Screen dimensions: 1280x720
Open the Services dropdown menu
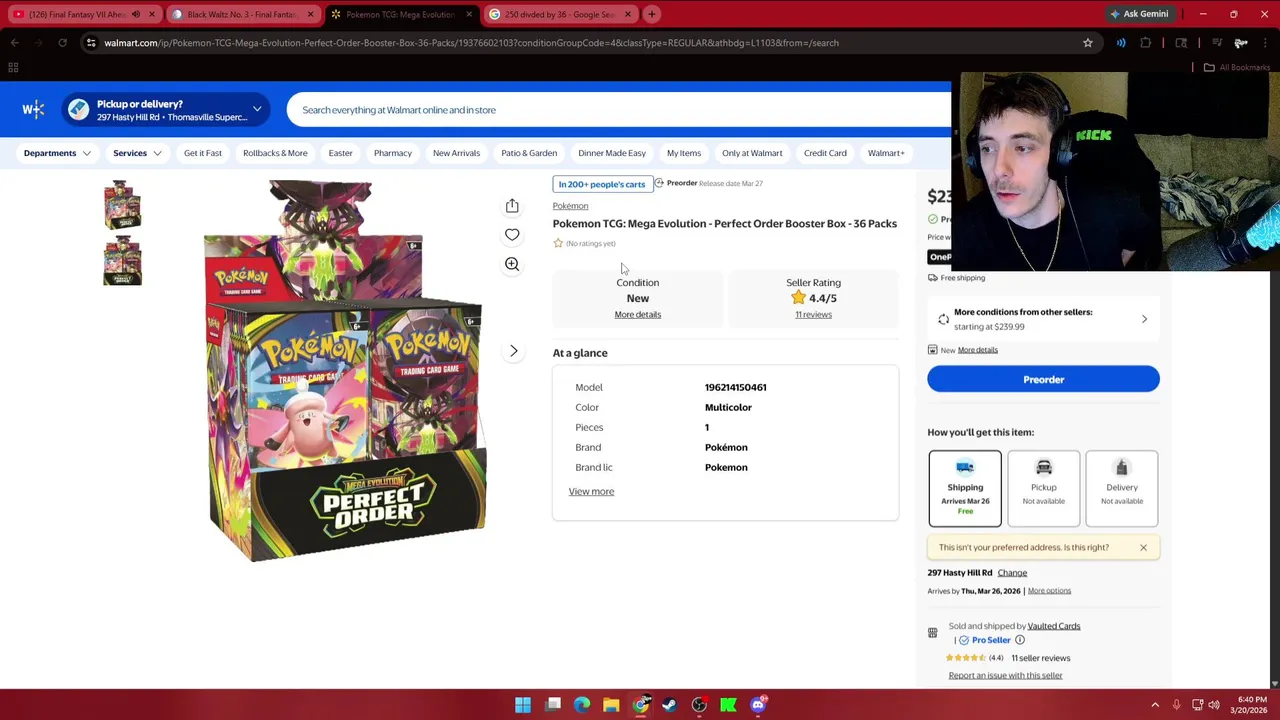coord(137,153)
